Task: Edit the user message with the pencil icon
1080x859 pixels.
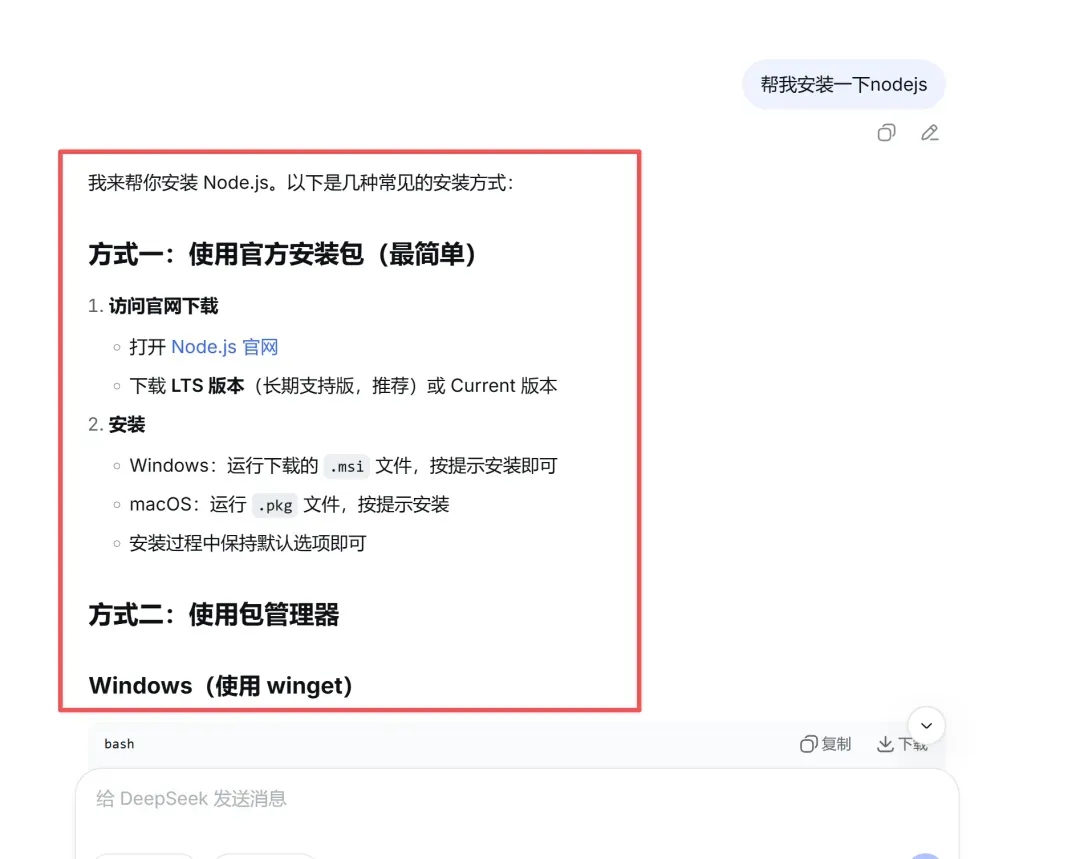Action: point(930,132)
